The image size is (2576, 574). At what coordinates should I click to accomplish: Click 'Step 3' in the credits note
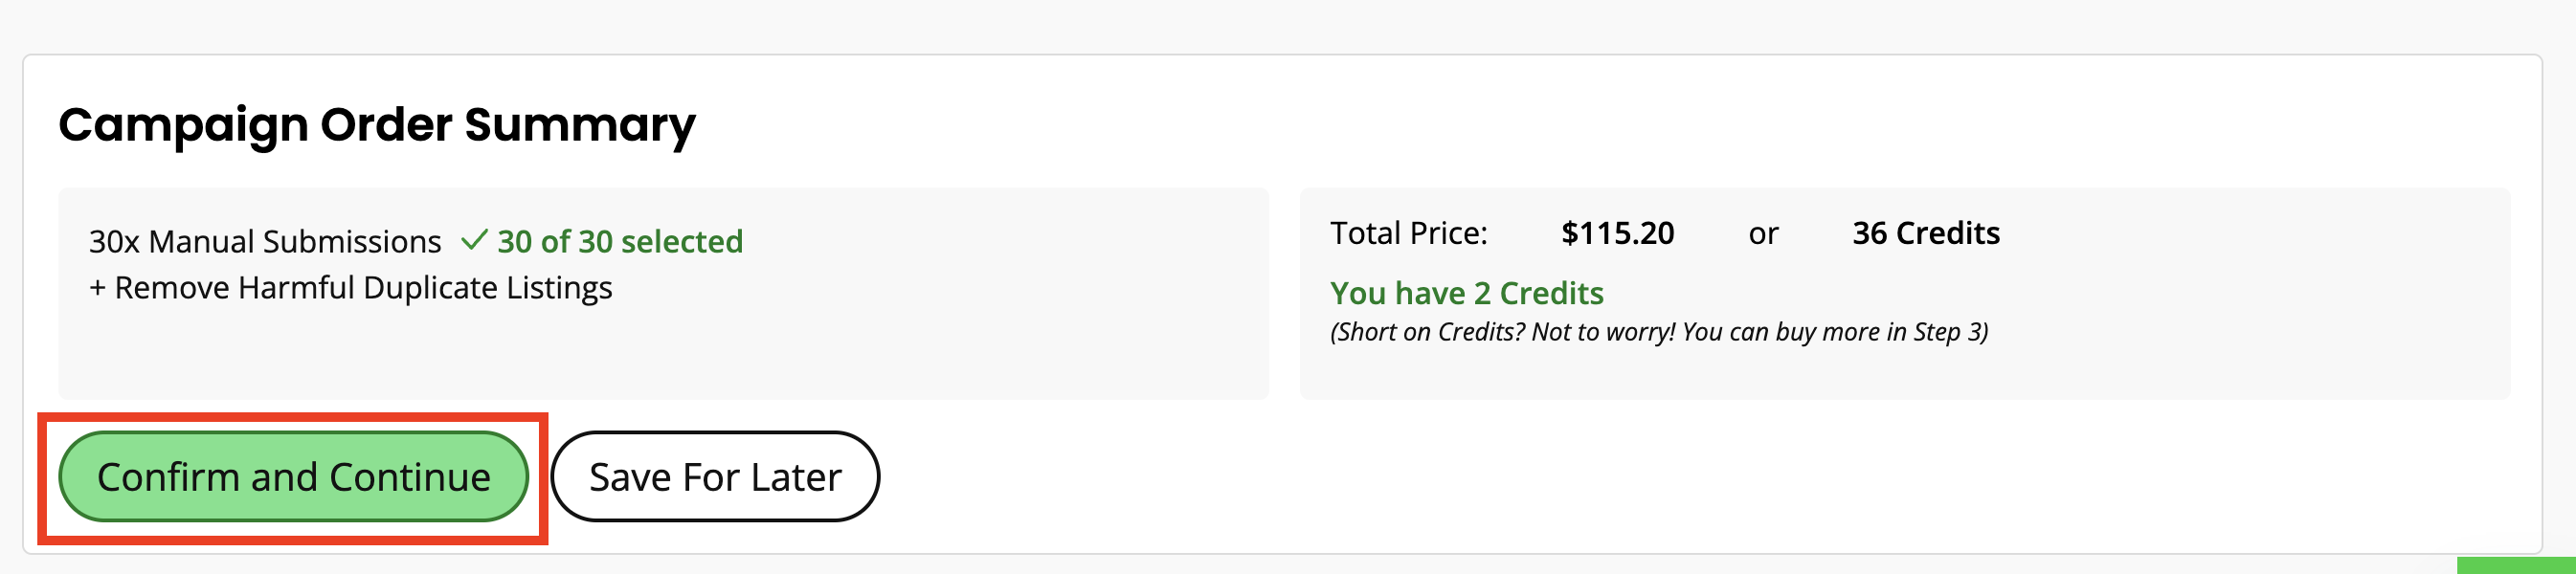point(1947,332)
